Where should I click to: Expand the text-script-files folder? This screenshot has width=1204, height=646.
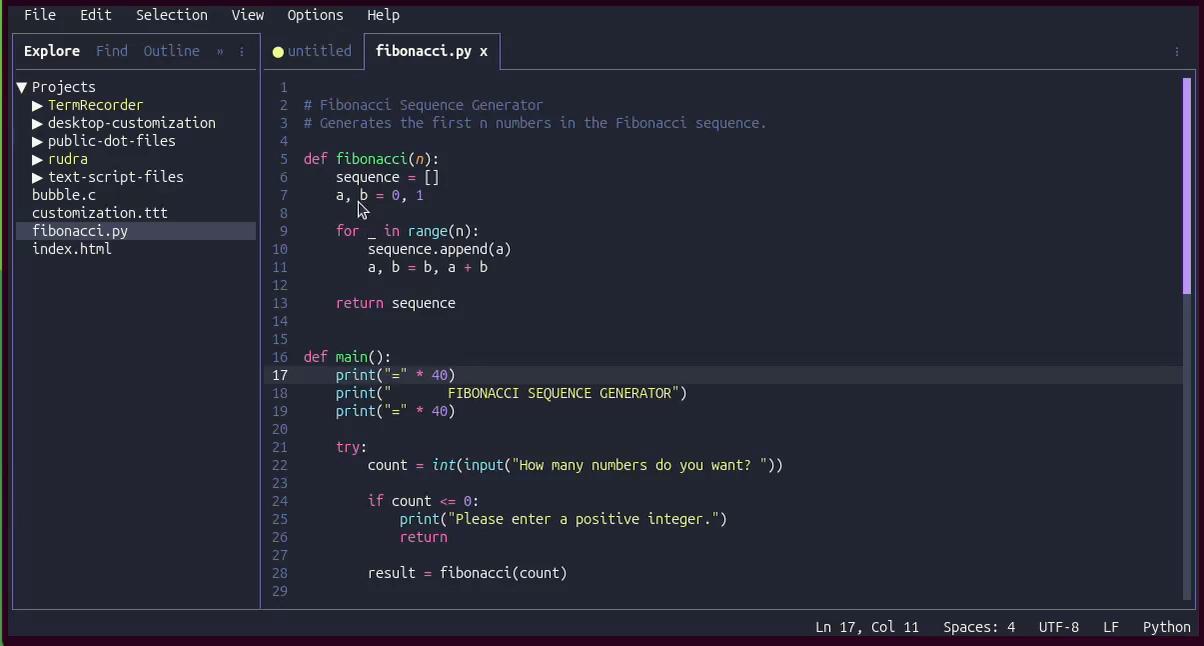pos(38,177)
